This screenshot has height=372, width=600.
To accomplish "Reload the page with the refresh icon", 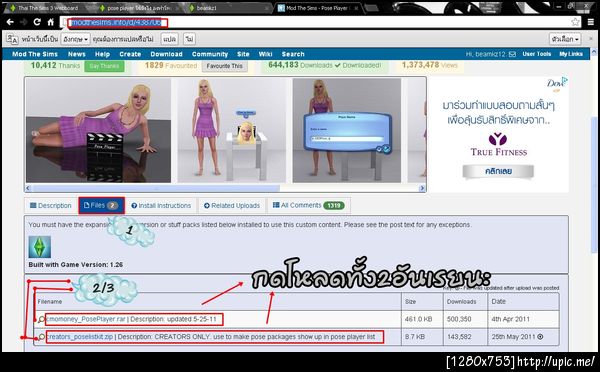I will [x=37, y=22].
